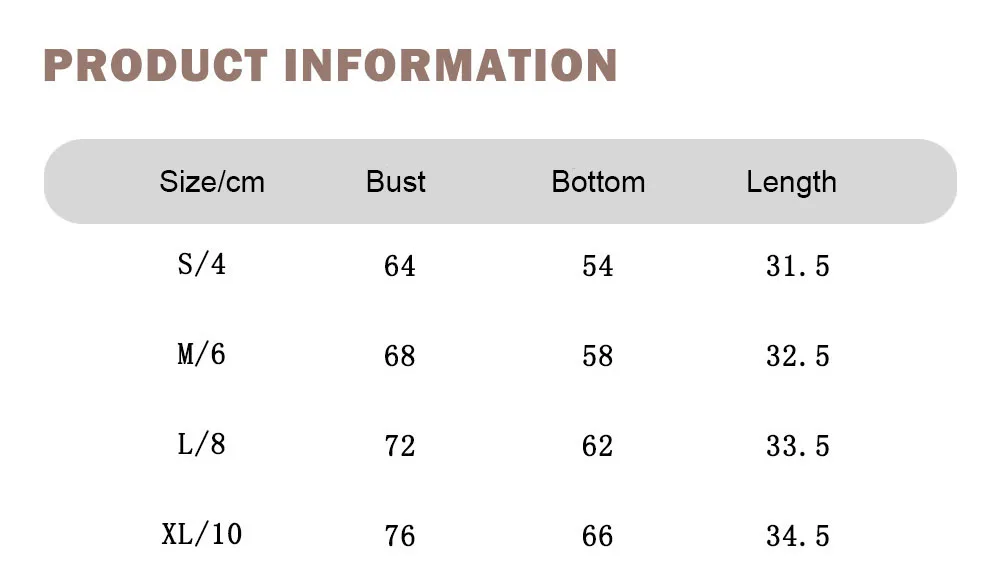Image resolution: width=1000 pixels, height=580 pixels.
Task: Click the Bust column header
Action: pyautogui.click(x=396, y=182)
